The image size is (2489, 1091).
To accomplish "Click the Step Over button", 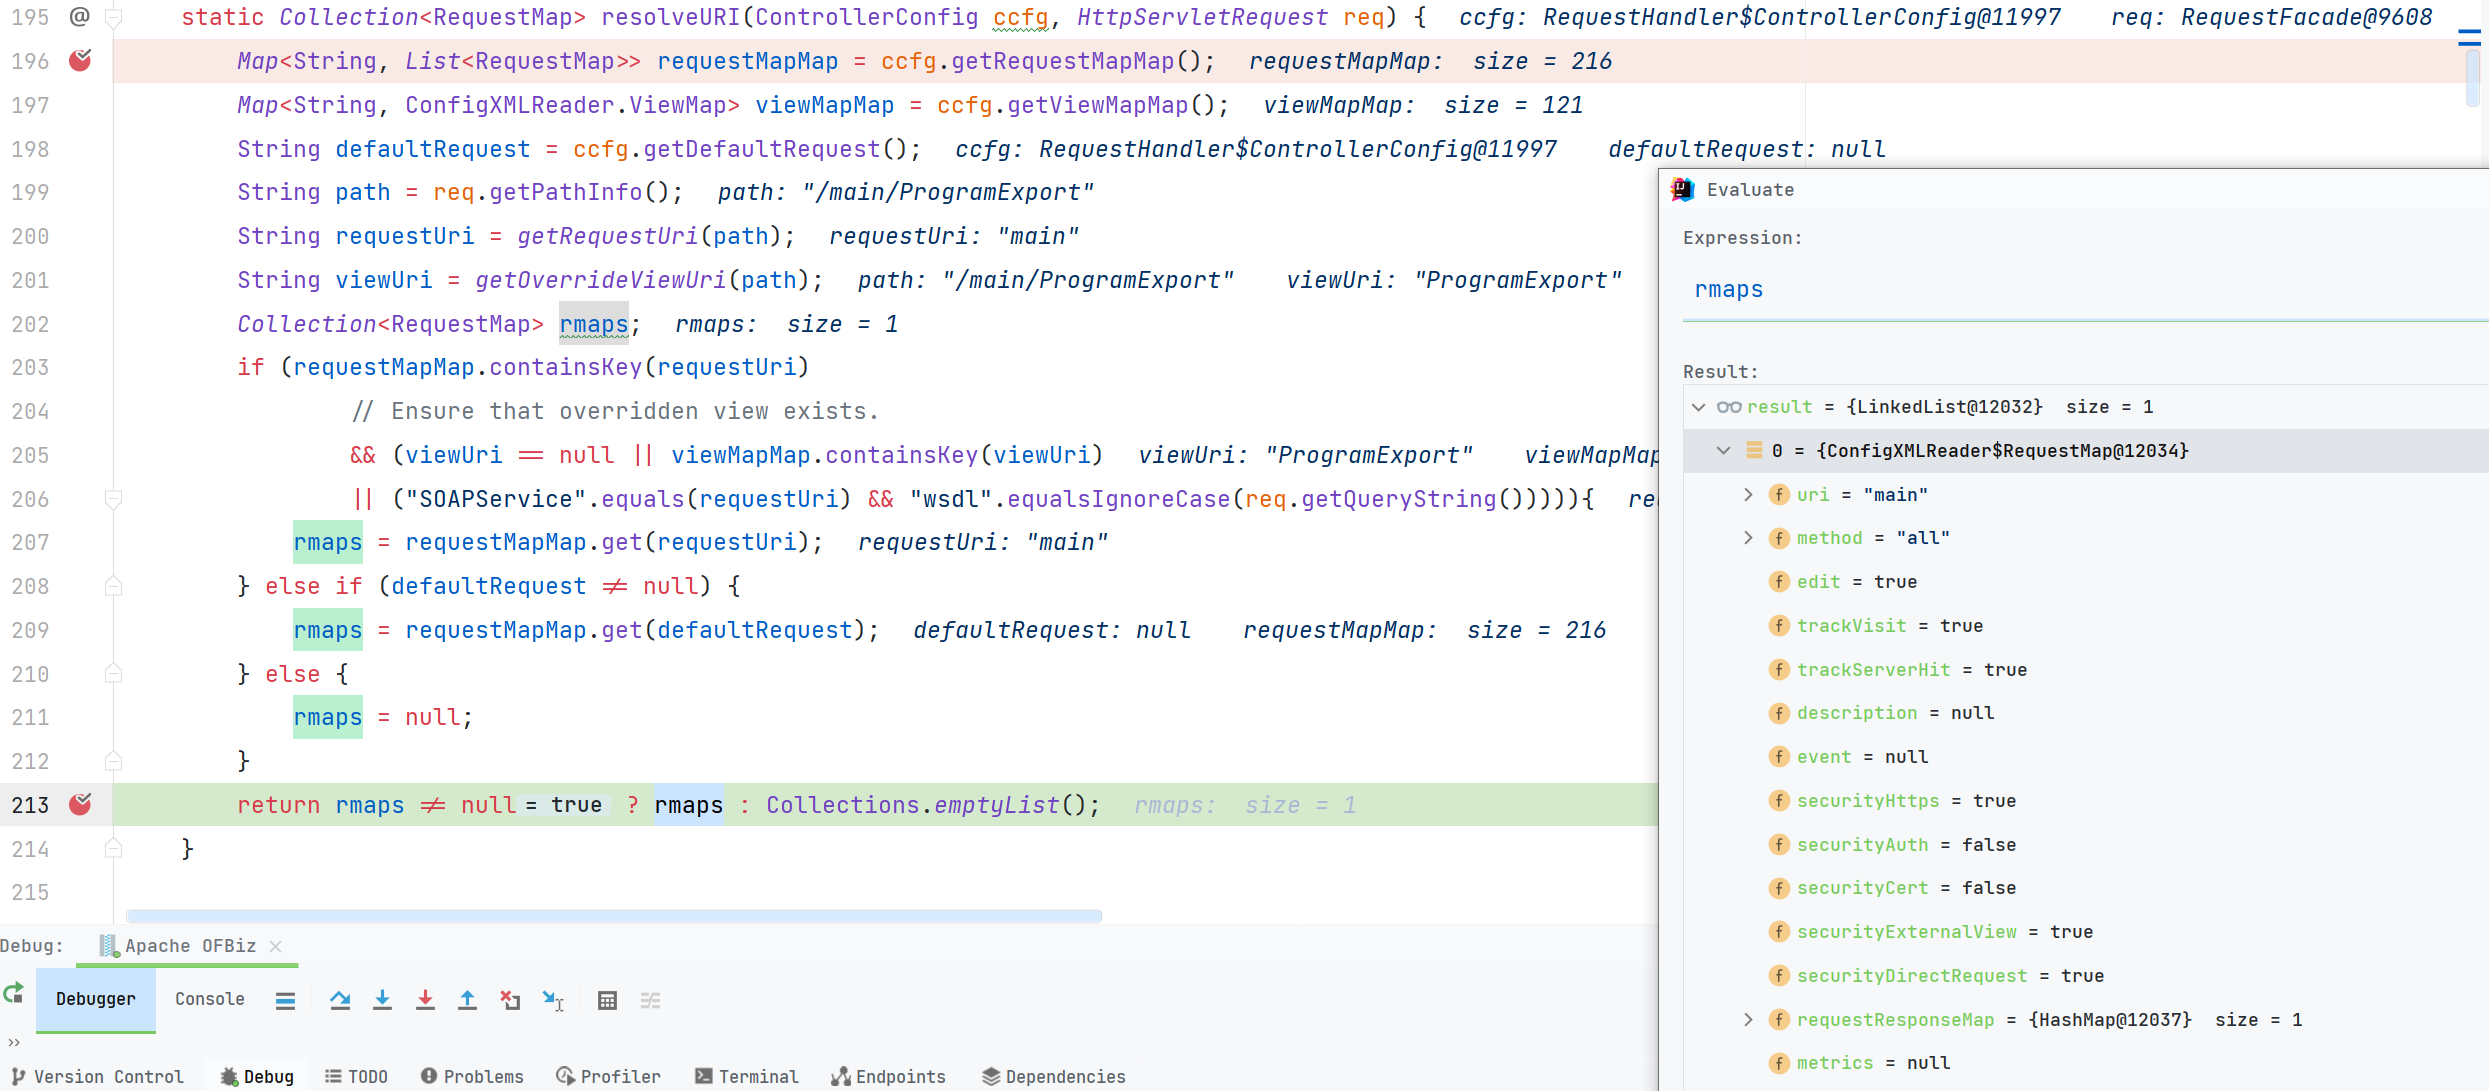I will pos(340,1000).
